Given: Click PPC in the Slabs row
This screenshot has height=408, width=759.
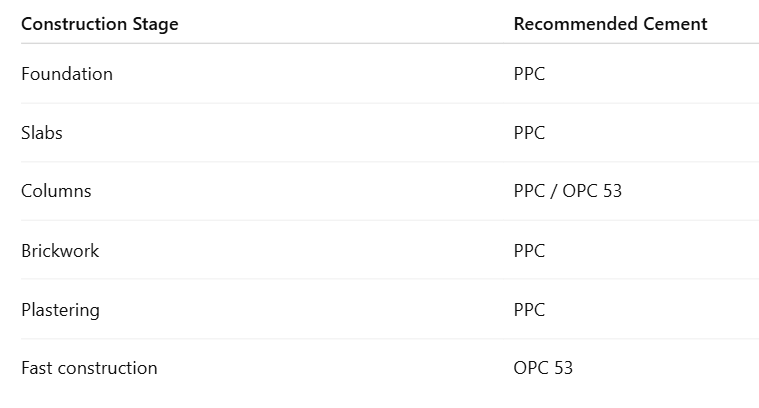Looking at the screenshot, I should (529, 133).
